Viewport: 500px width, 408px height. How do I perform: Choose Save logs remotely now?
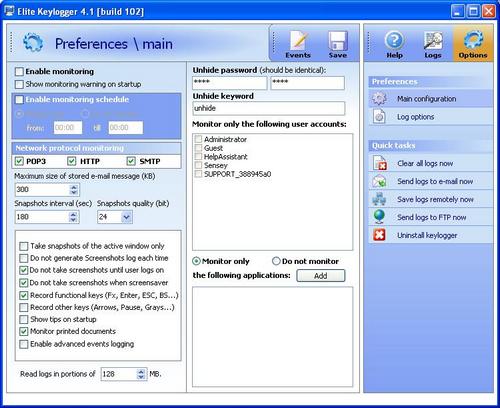pos(430,199)
